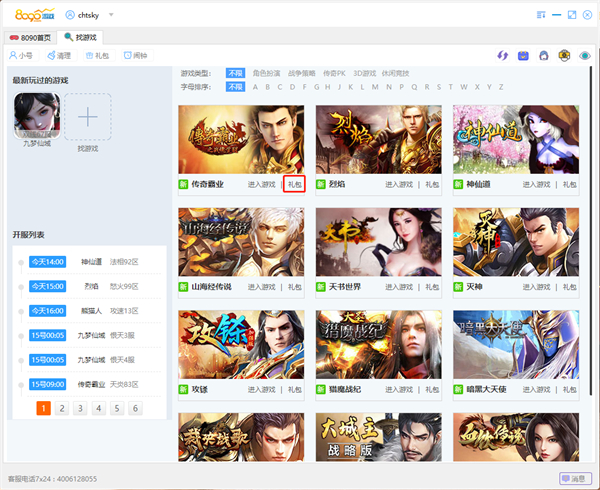Image resolution: width=600 pixels, height=490 pixels.
Task: Click the blue calendar icon in toolbar
Action: [x=523, y=55]
